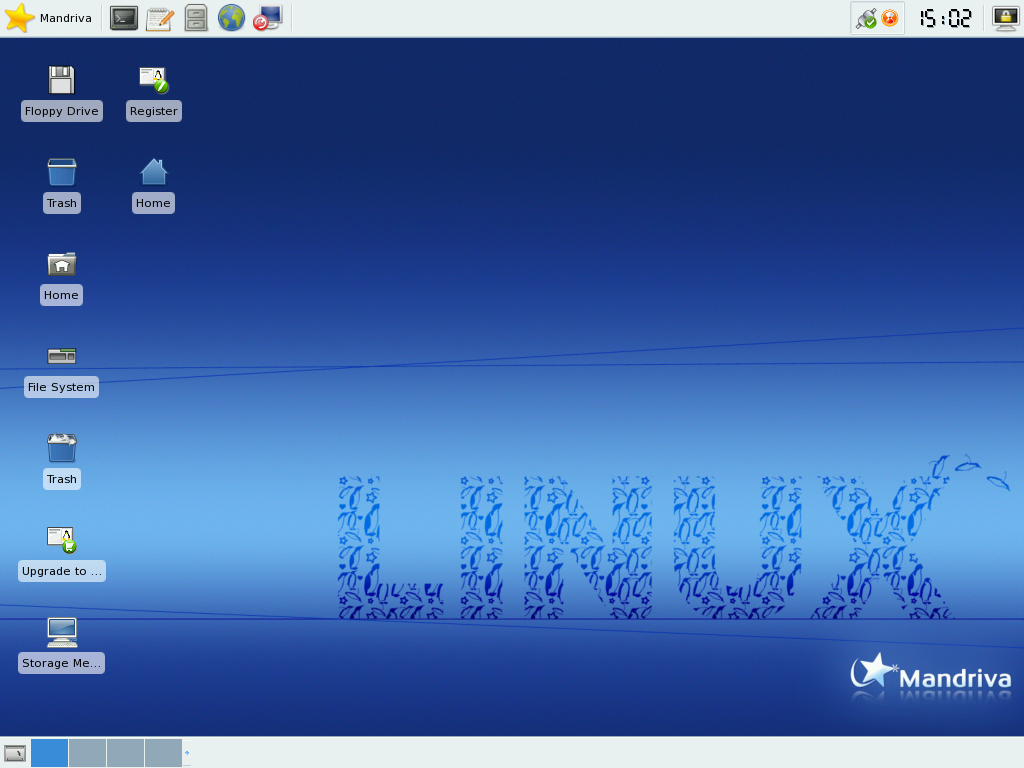Viewport: 1024px width, 768px height.
Task: Open the Mandriva start menu
Action: click(48, 17)
